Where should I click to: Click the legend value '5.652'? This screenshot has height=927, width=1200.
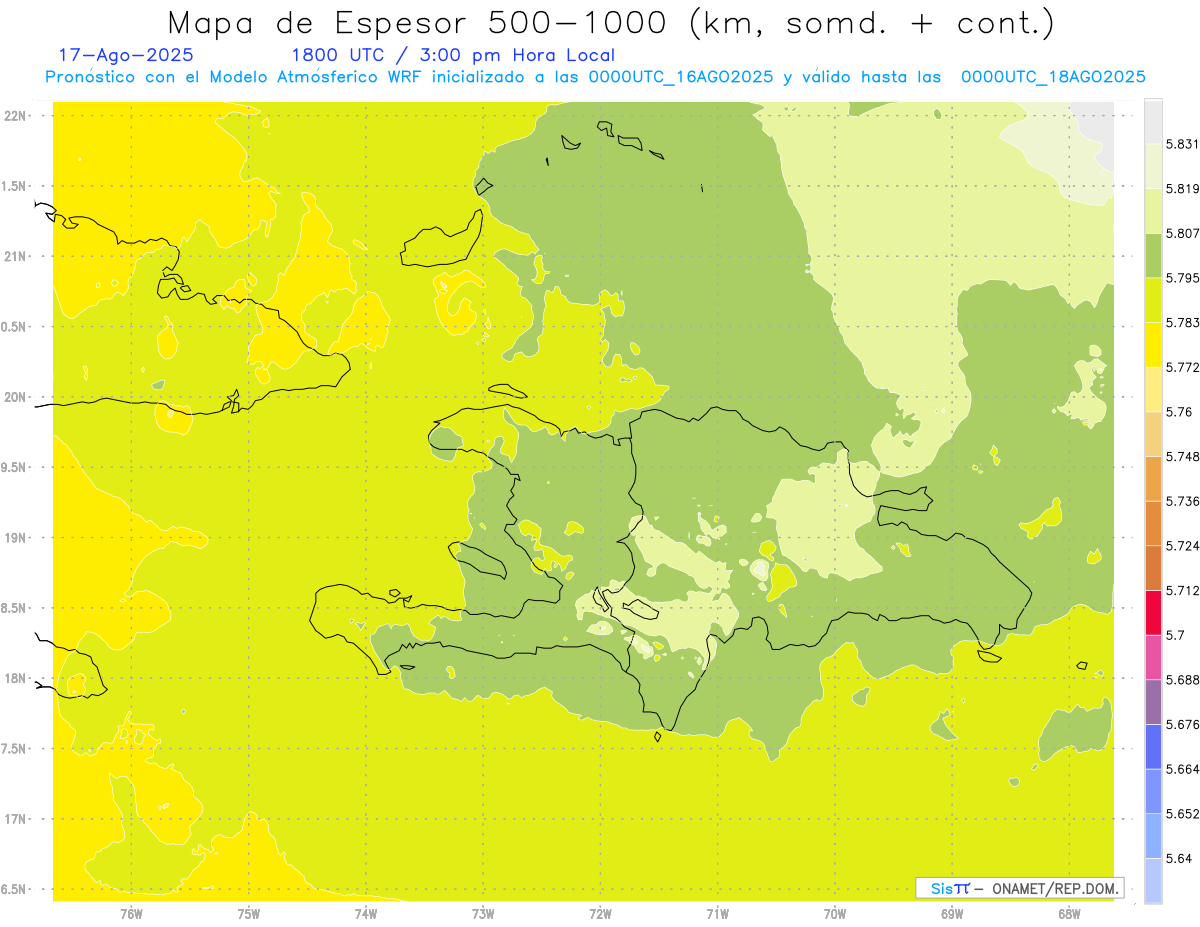pyautogui.click(x=1183, y=814)
